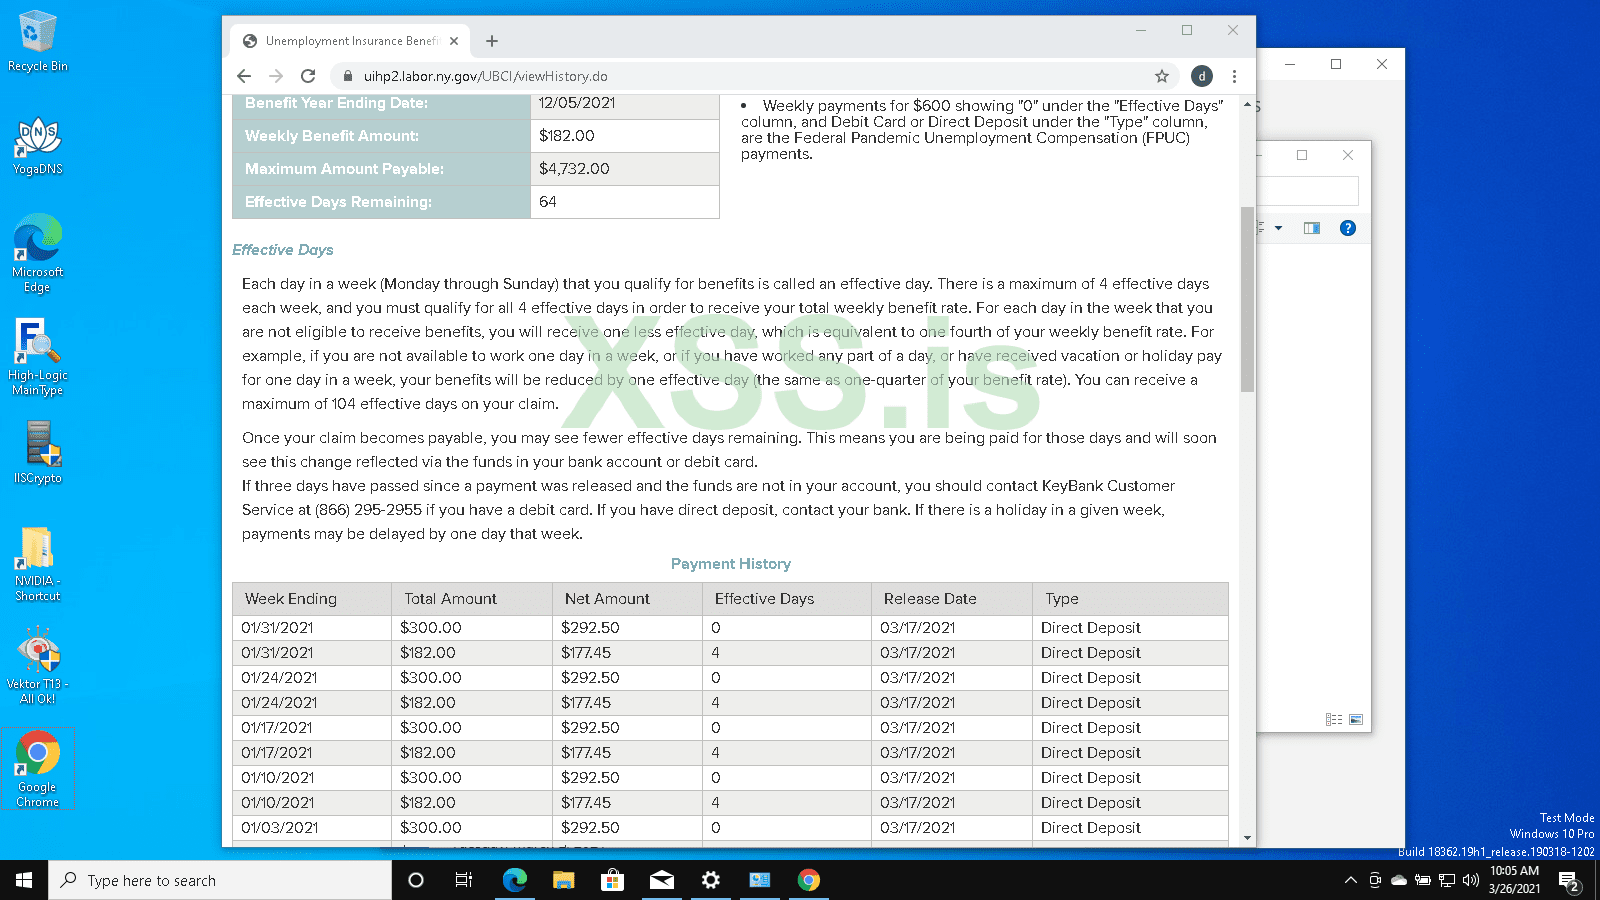Click the forward navigation arrow
Screen dimensions: 1600x900
click(x=276, y=76)
